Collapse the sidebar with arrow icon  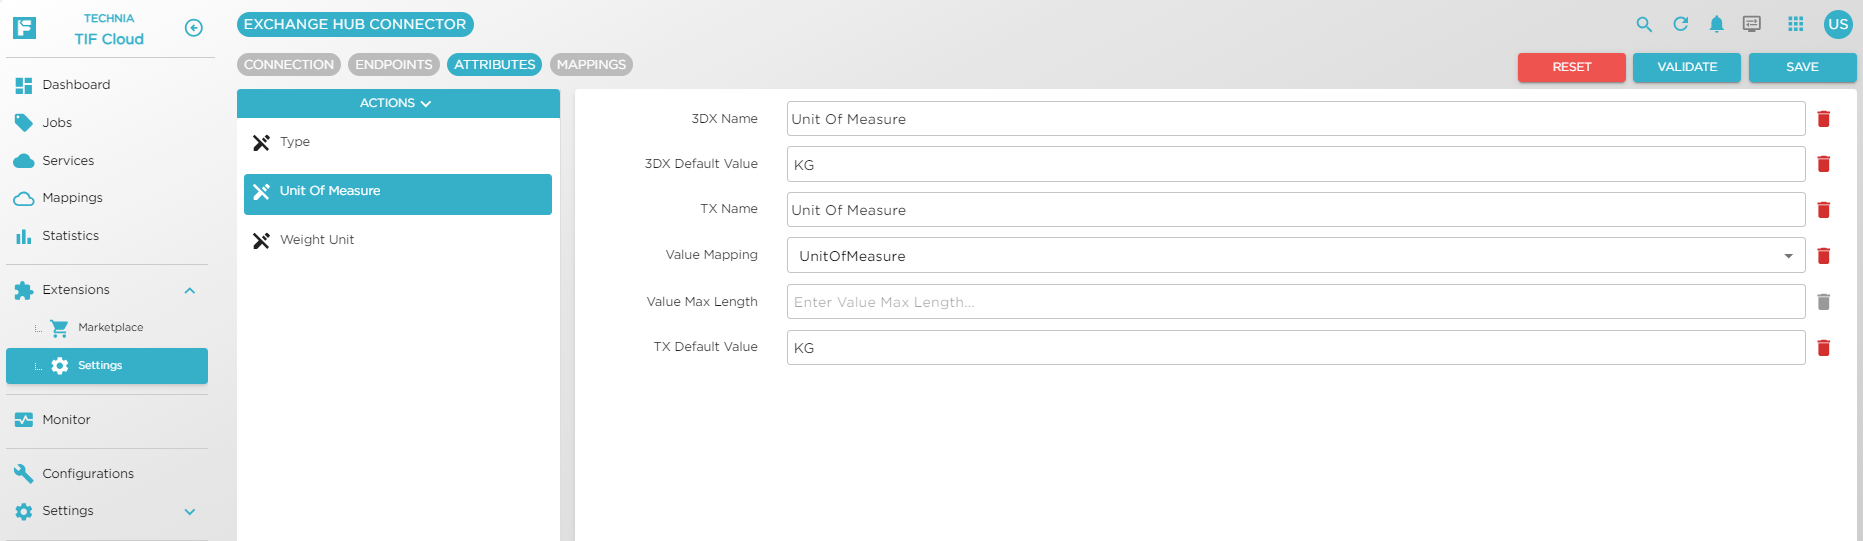[x=194, y=28]
